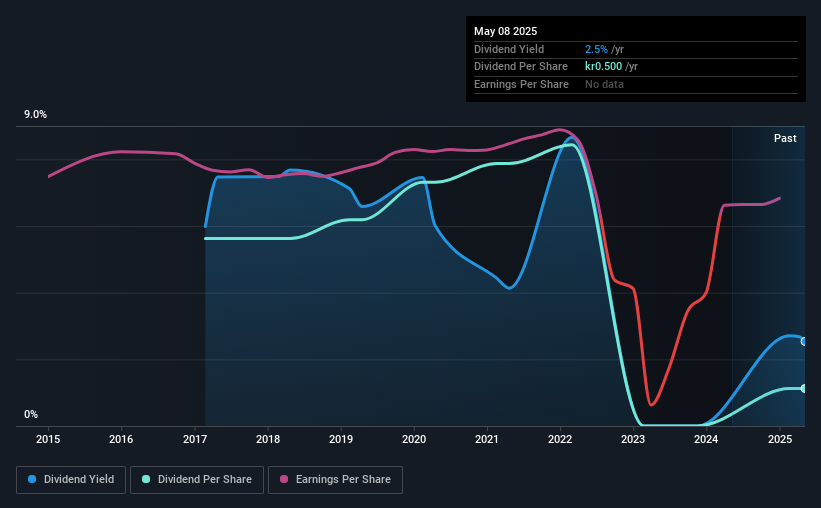The width and height of the screenshot is (821, 508).
Task: Click the 2021 x-axis year label
Action: 487,439
